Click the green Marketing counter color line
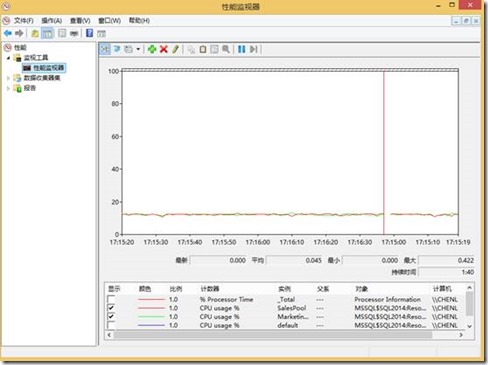 (x=151, y=316)
